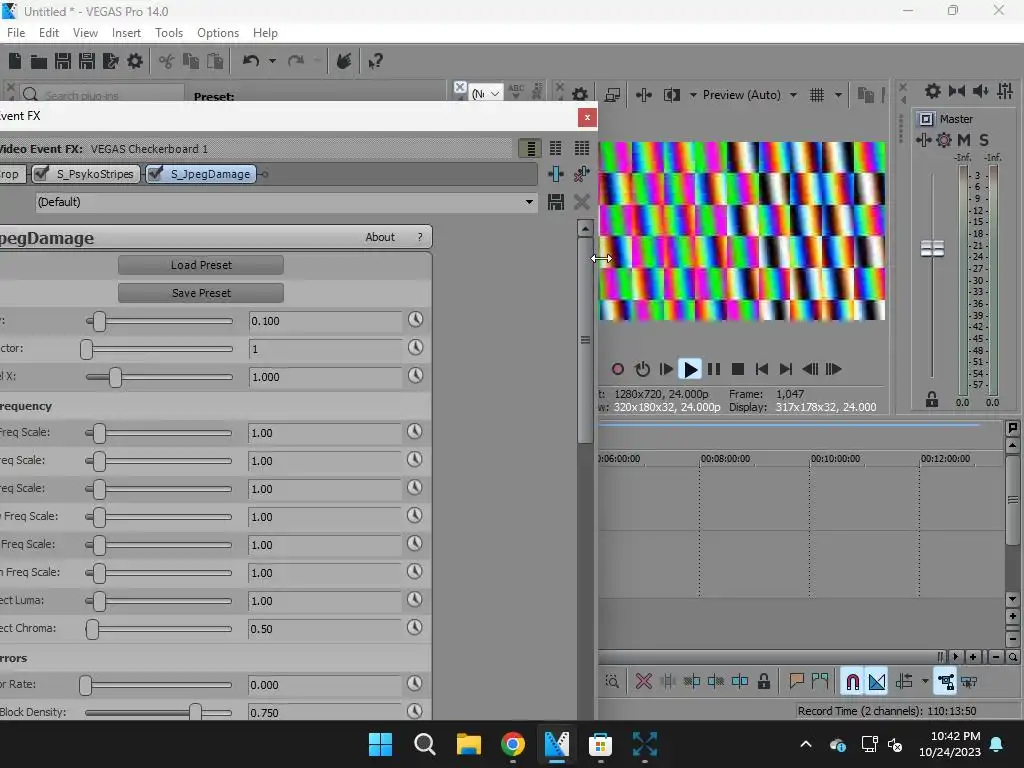Open Tools menu
This screenshot has width=1024, height=768.
coord(169,33)
